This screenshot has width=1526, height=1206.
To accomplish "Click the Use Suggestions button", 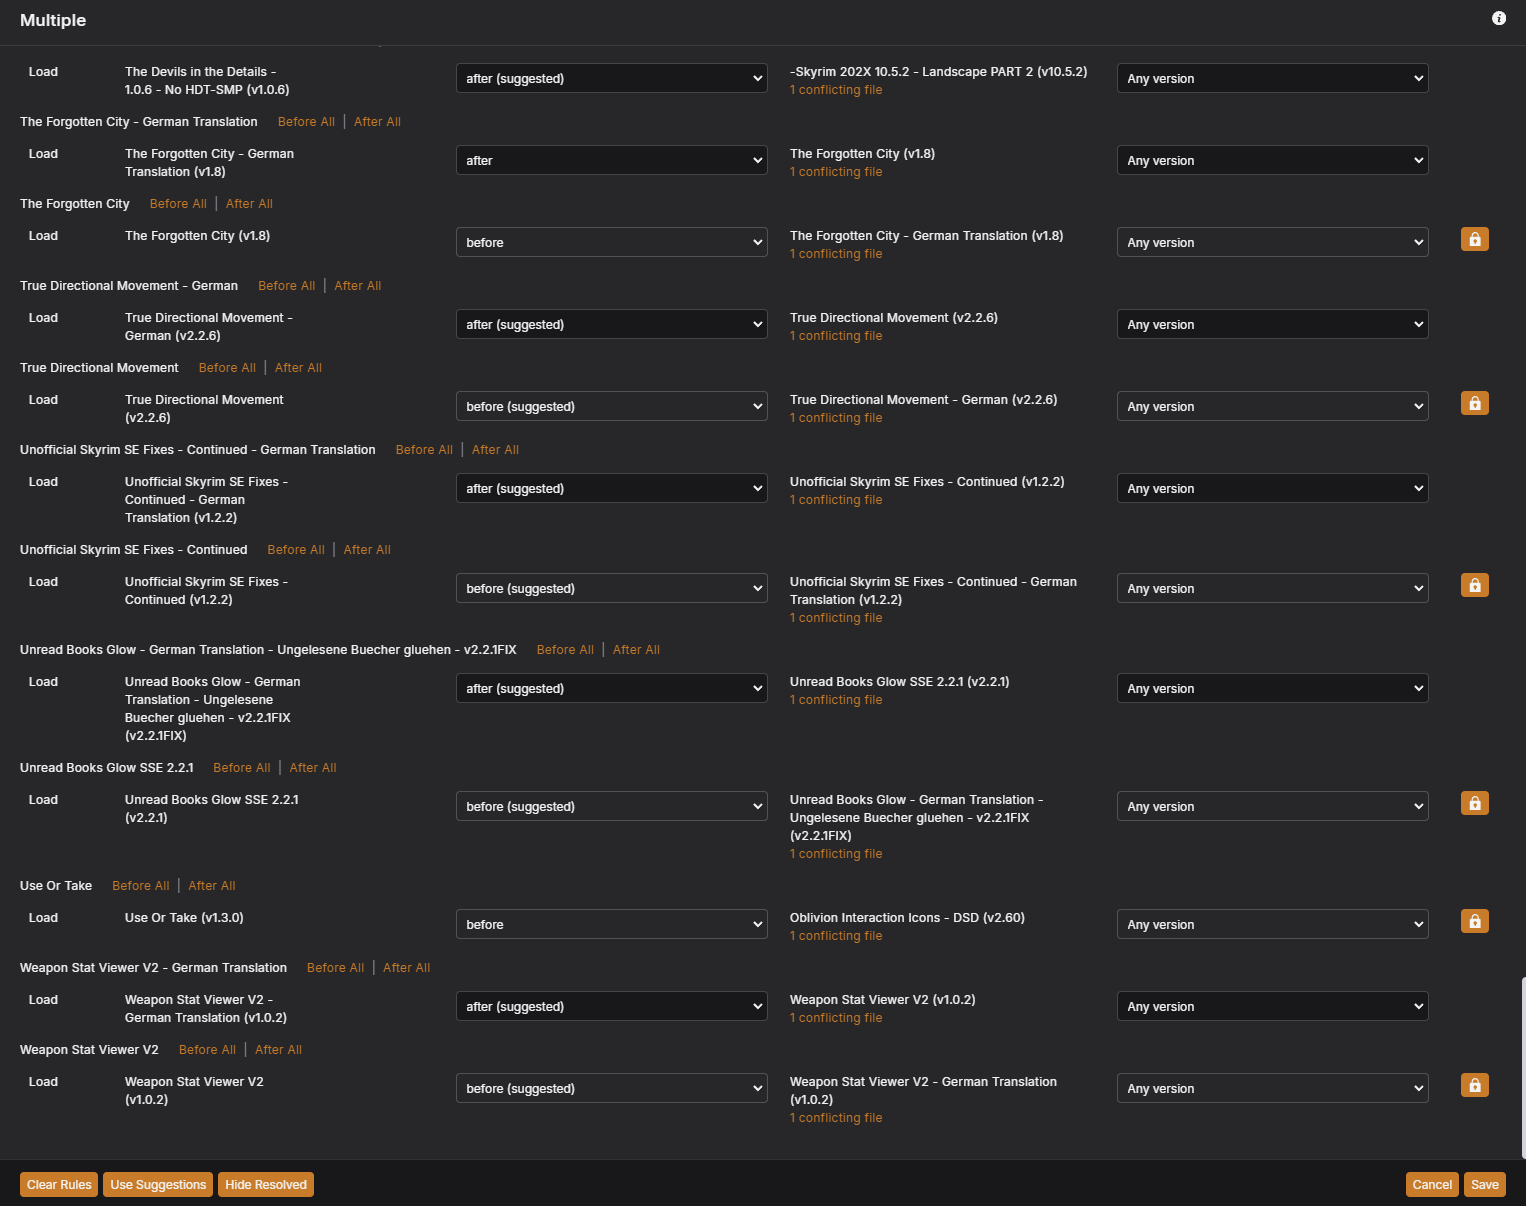I will (158, 1184).
